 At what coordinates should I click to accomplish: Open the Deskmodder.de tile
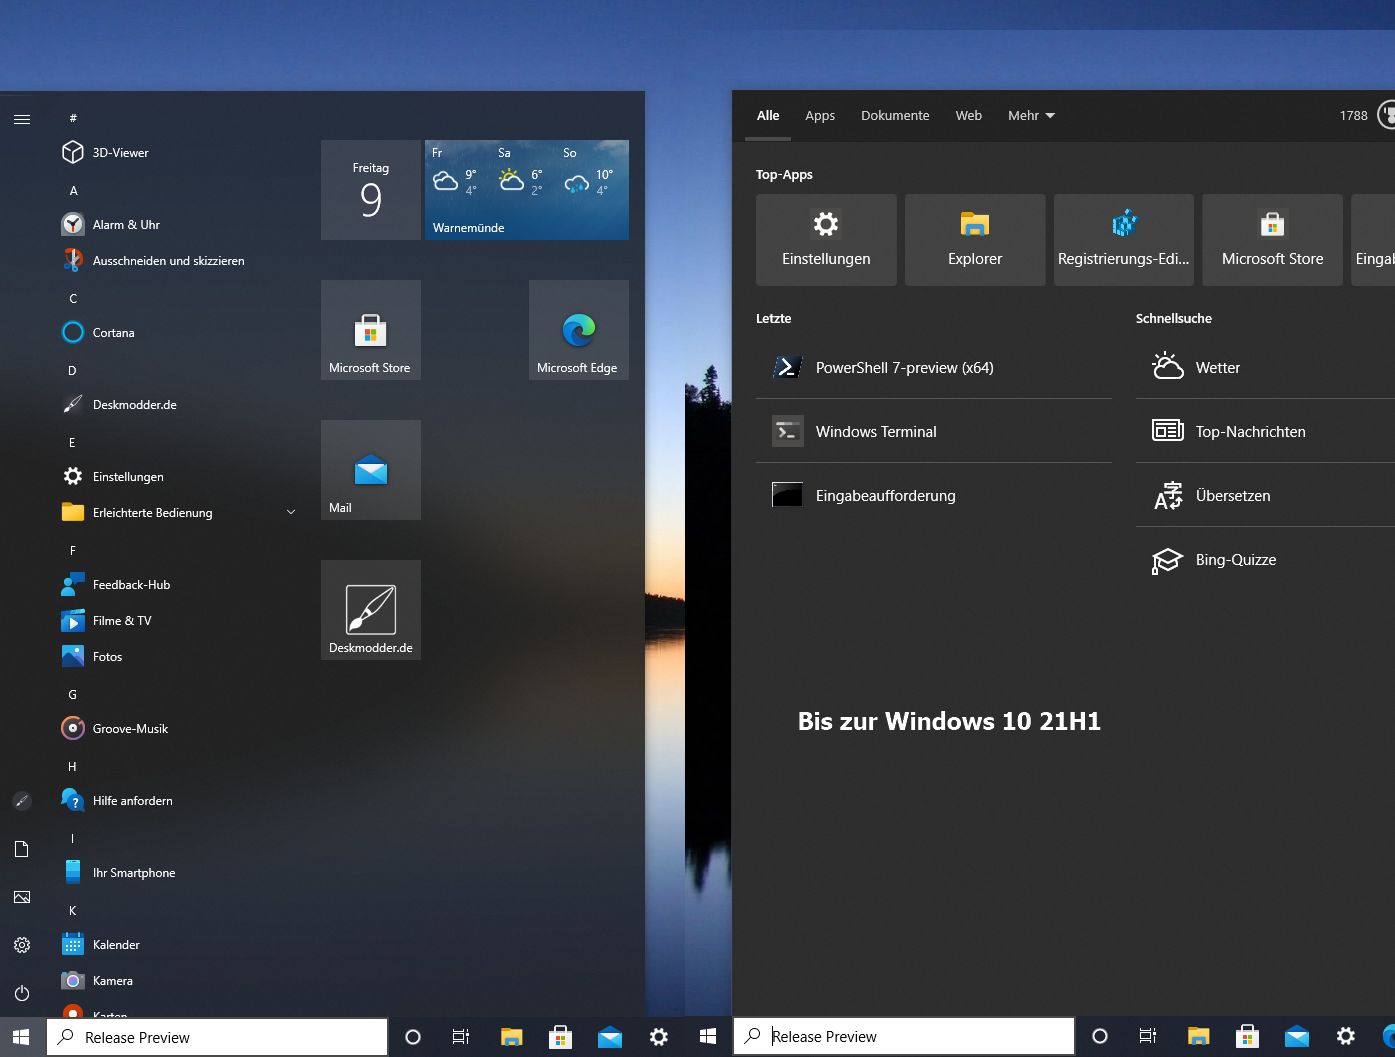point(371,610)
